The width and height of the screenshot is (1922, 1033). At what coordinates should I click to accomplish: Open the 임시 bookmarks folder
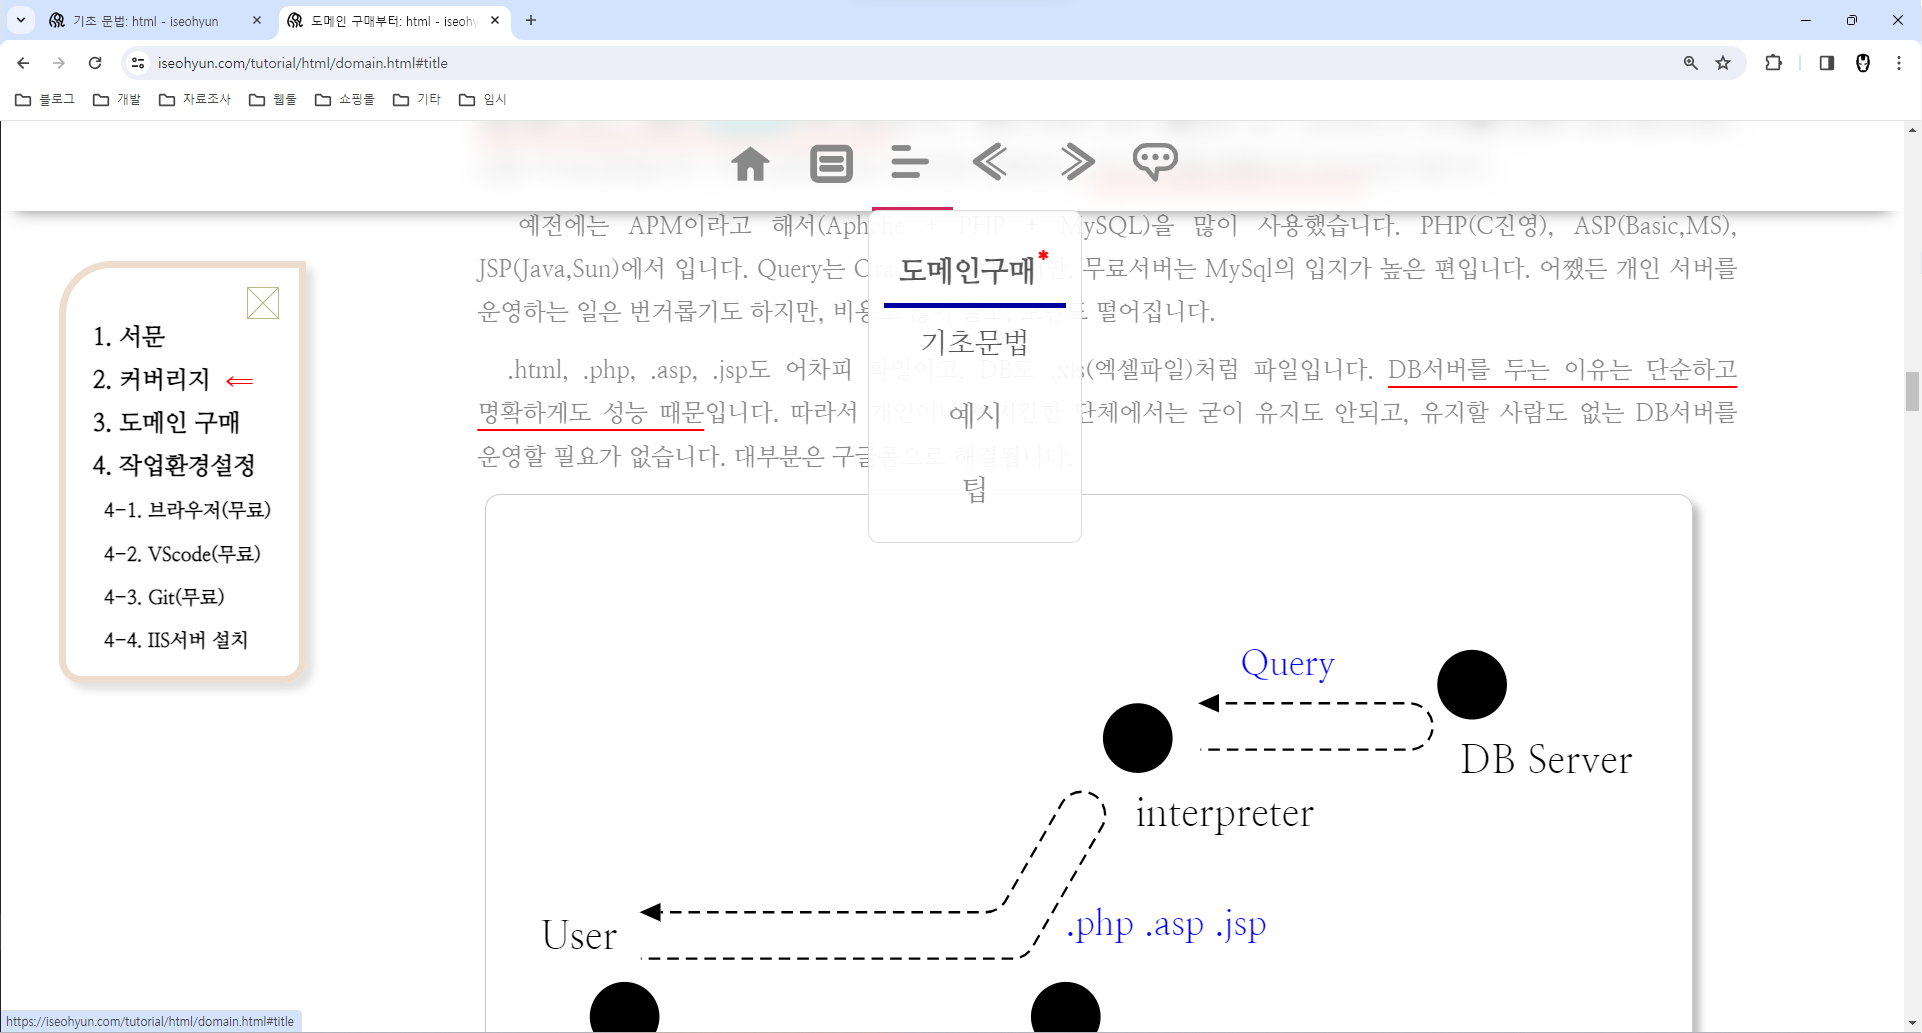[483, 99]
